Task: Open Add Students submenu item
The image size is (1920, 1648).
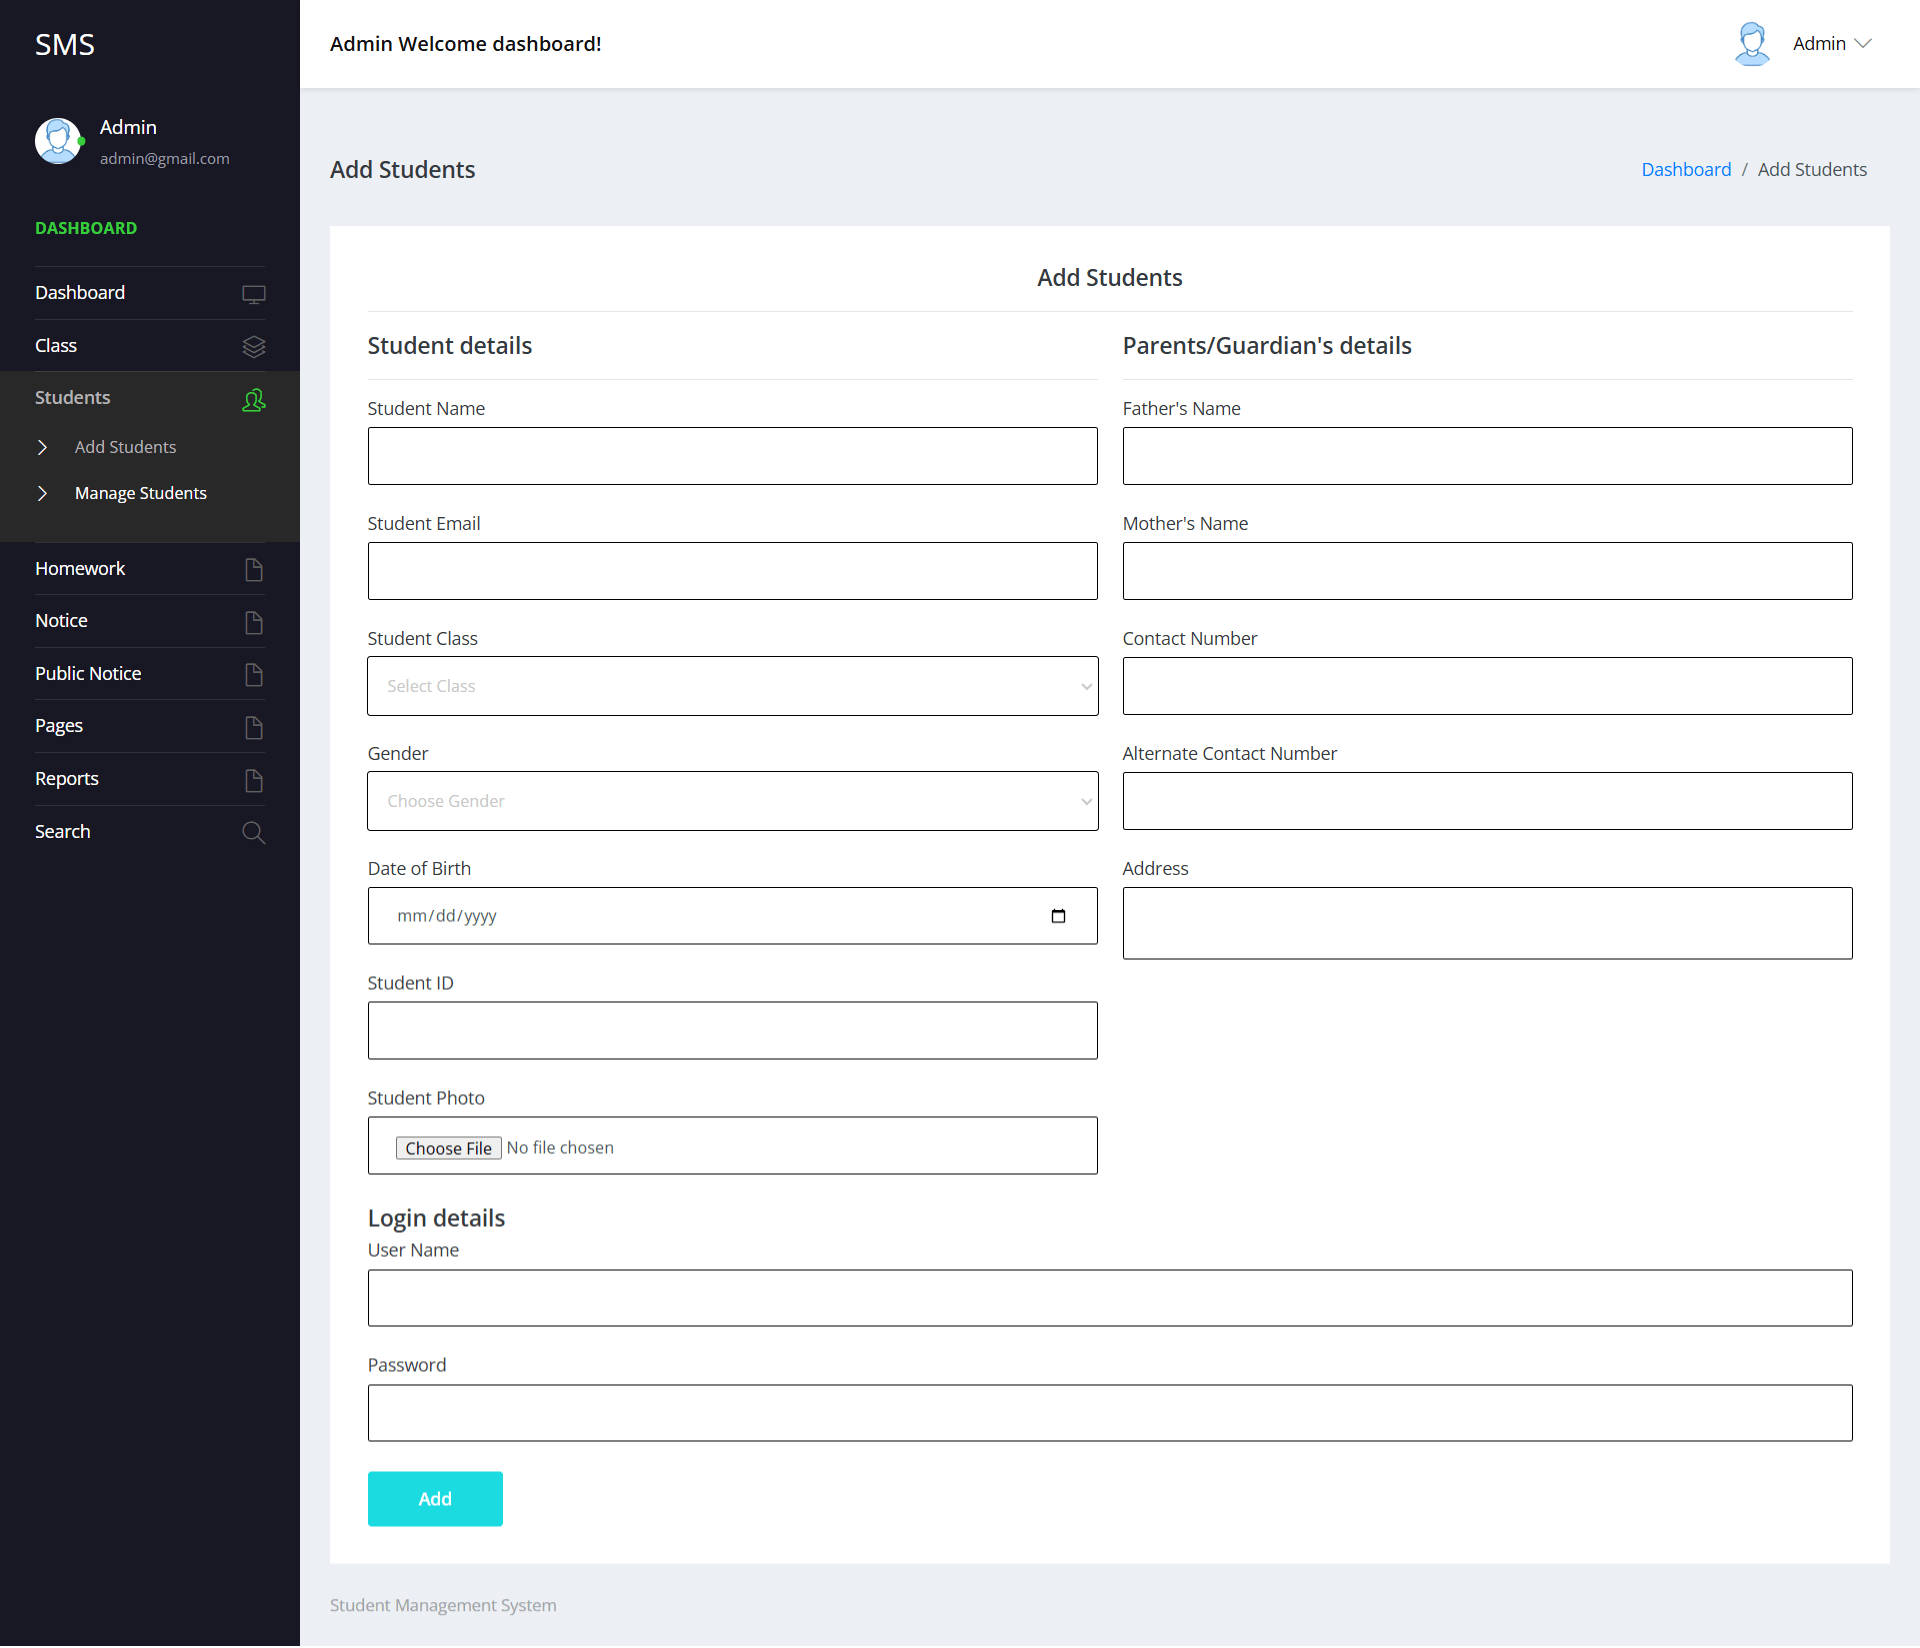Action: tap(125, 447)
